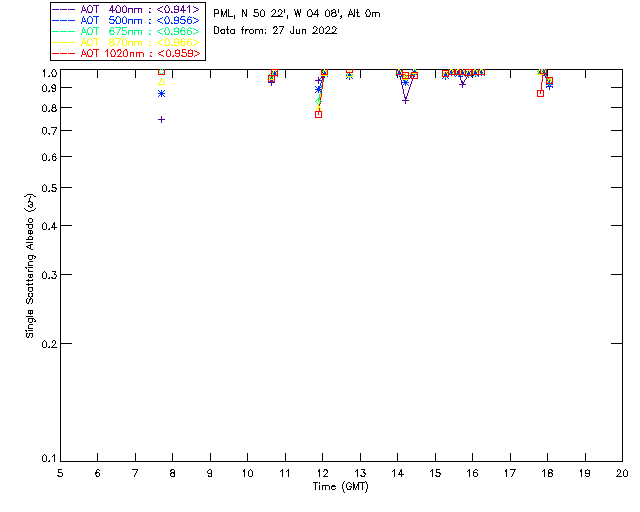Viewport: 640px width, 512px height.
Task: Click the Time (GMT) x-axis label
Action: [341, 485]
